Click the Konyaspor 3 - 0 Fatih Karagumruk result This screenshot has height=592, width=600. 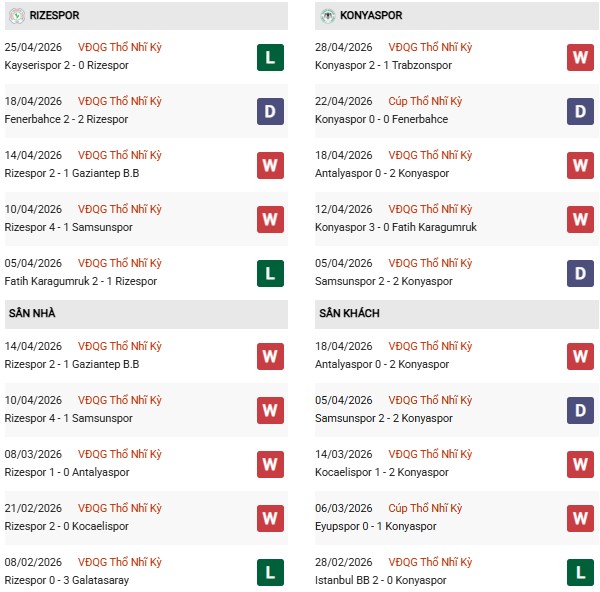[398, 227]
